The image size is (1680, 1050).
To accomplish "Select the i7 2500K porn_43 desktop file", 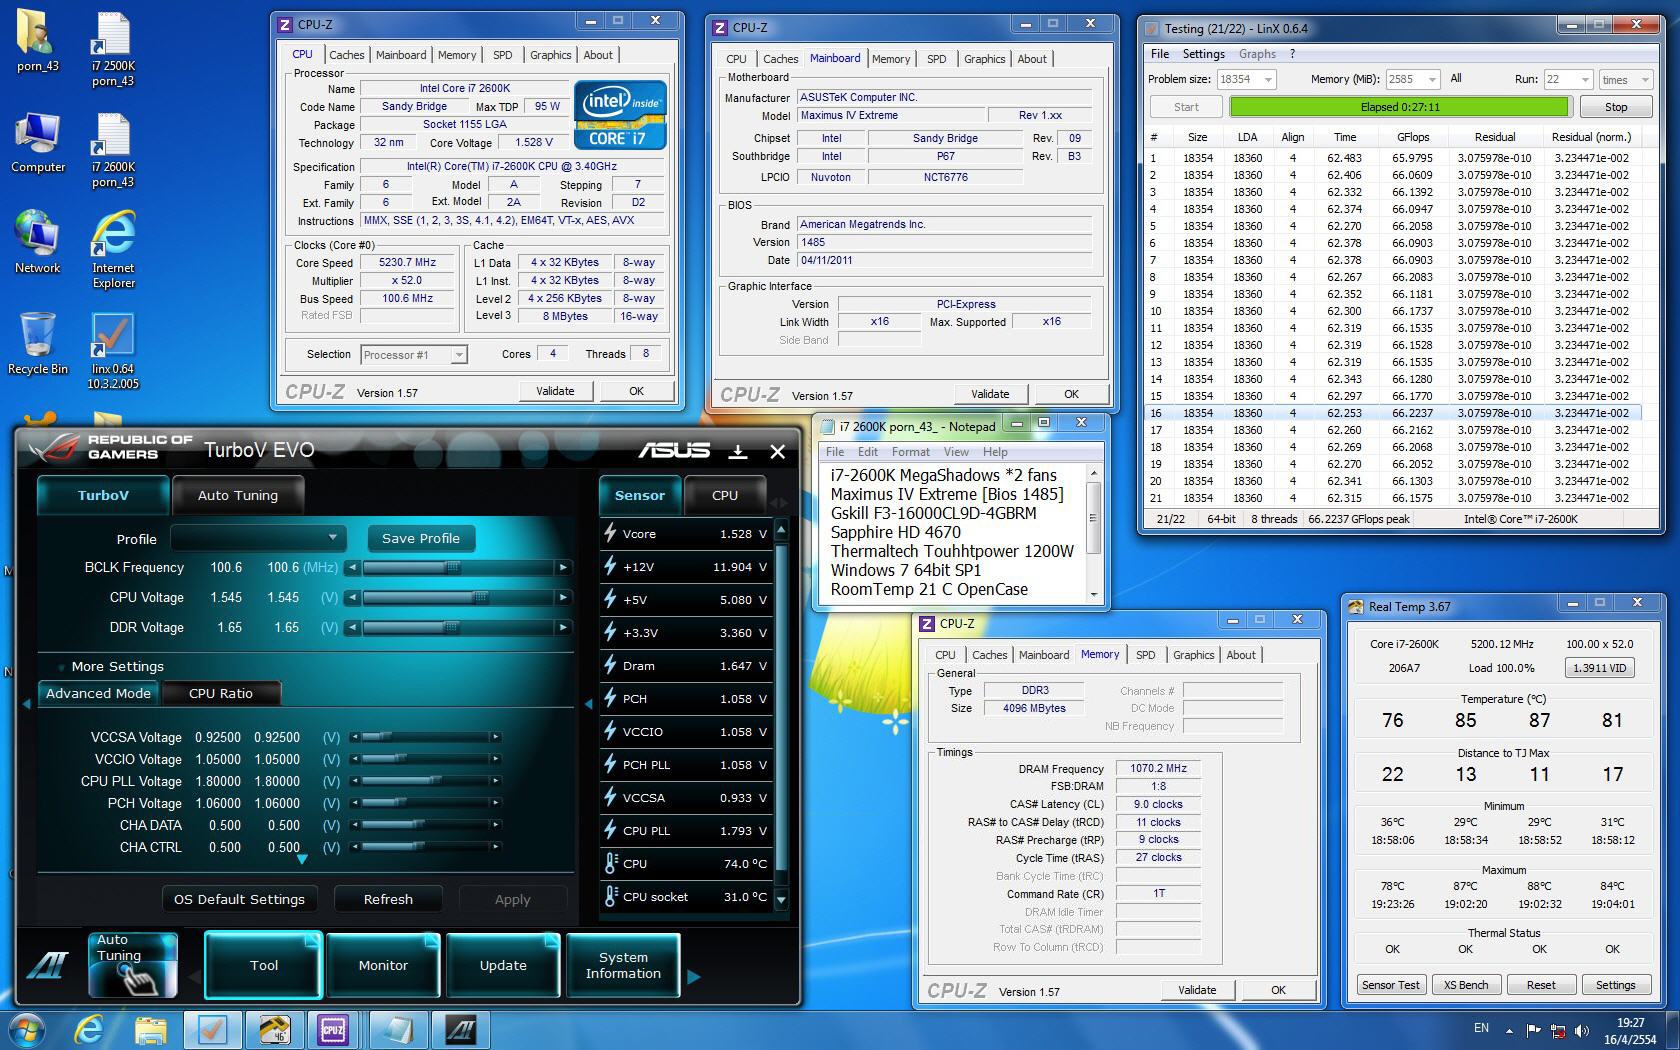I will (113, 50).
